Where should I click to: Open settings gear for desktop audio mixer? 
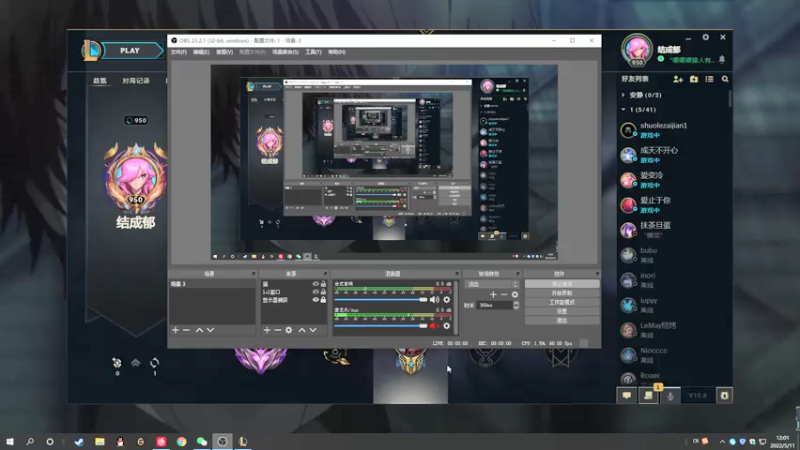click(446, 299)
